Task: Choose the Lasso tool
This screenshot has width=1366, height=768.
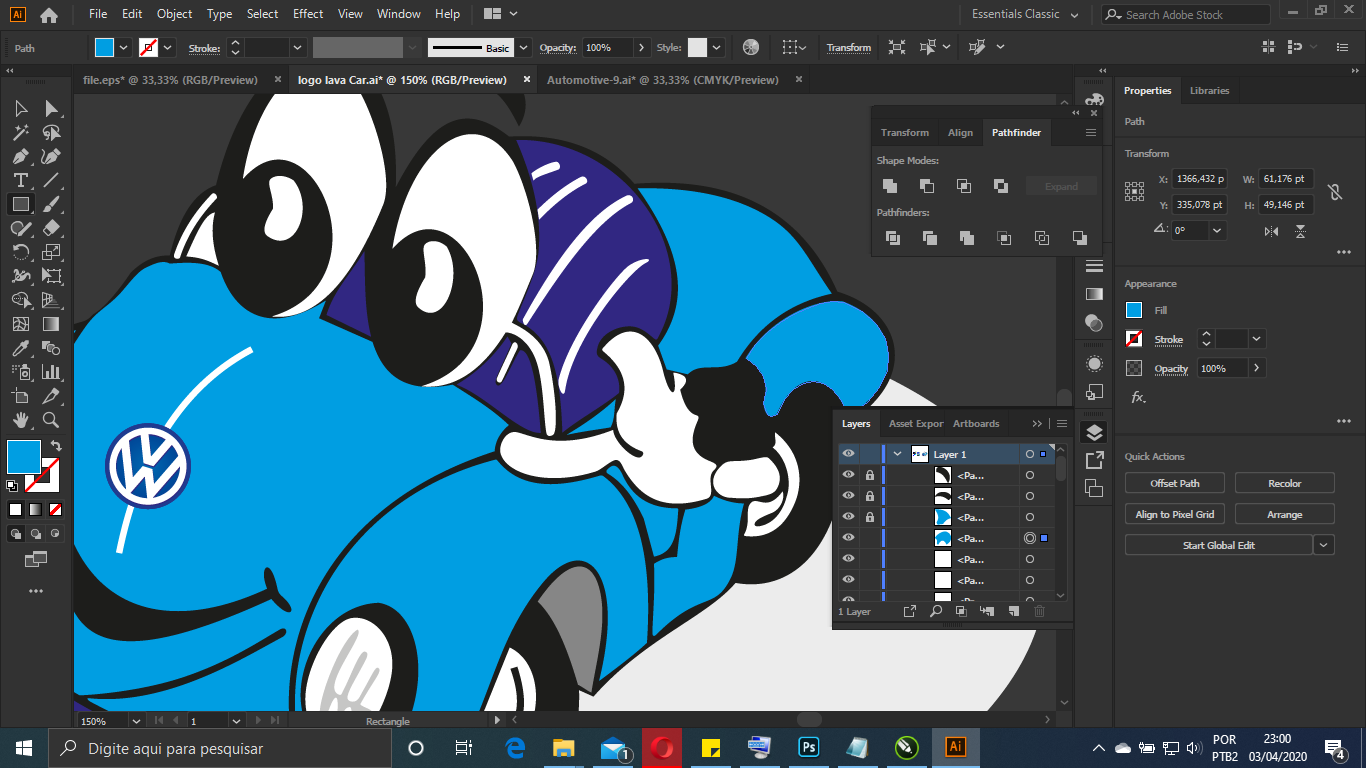Action: pyautogui.click(x=52, y=132)
